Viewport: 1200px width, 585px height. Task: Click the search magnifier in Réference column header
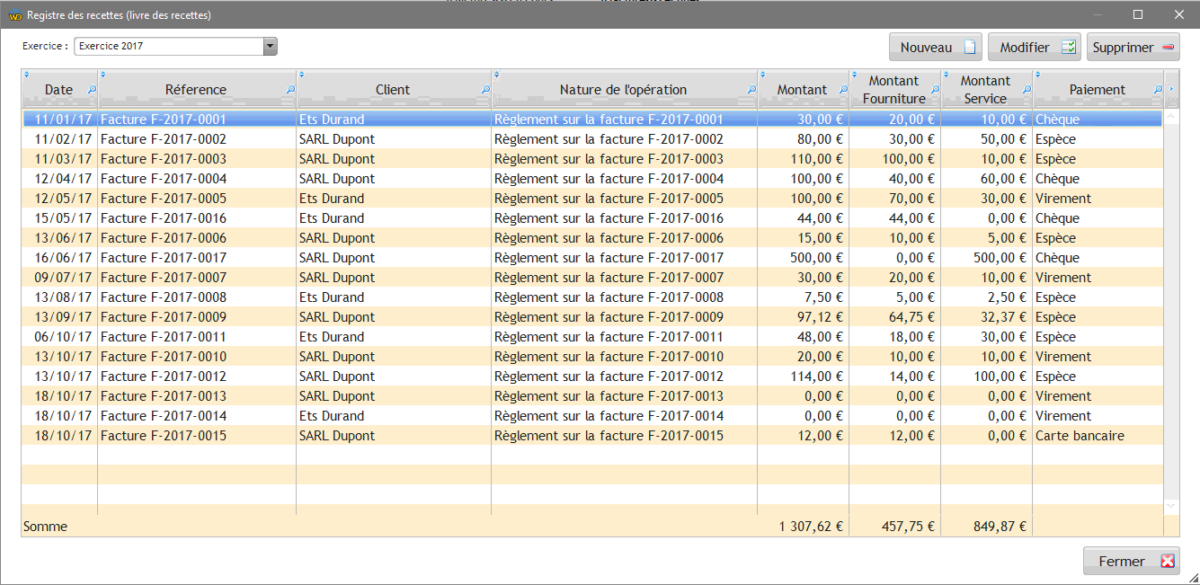tap(291, 90)
